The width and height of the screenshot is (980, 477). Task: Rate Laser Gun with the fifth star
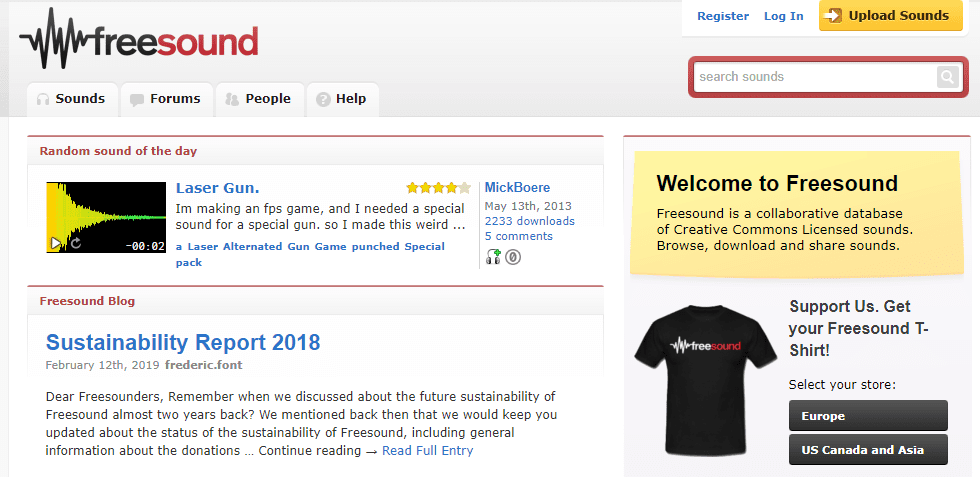464,188
